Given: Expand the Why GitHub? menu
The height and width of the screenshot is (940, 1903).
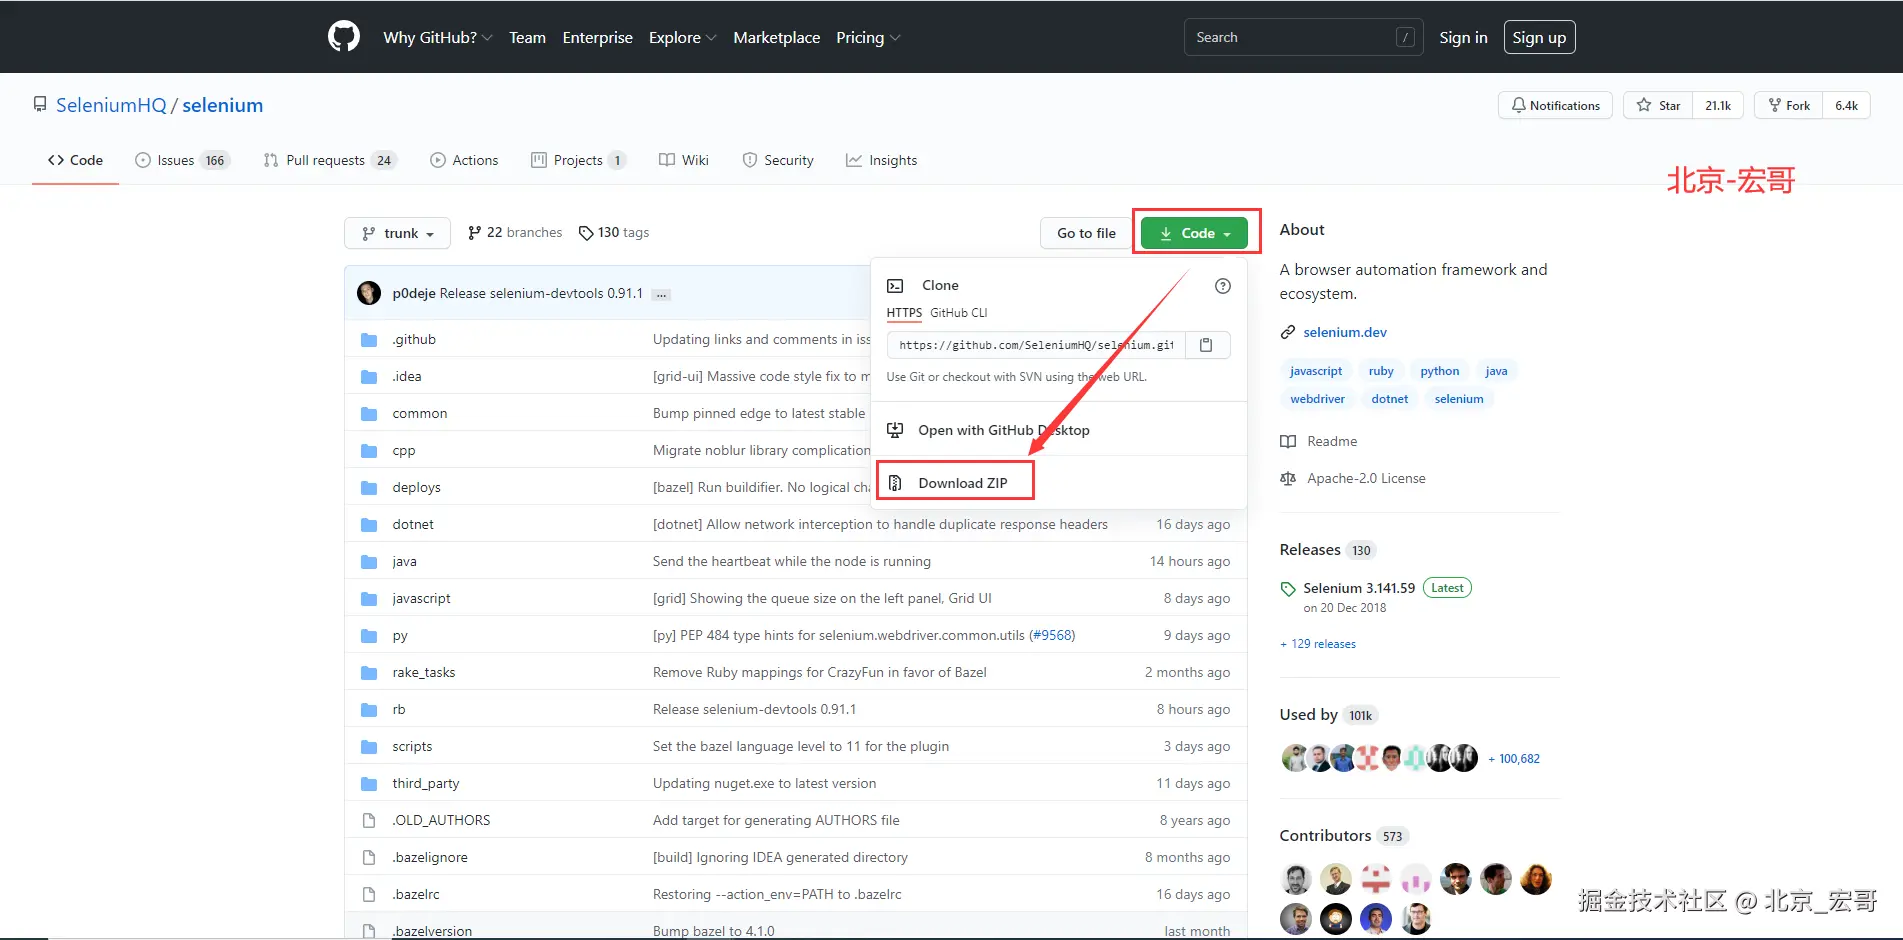Looking at the screenshot, I should pyautogui.click(x=437, y=38).
